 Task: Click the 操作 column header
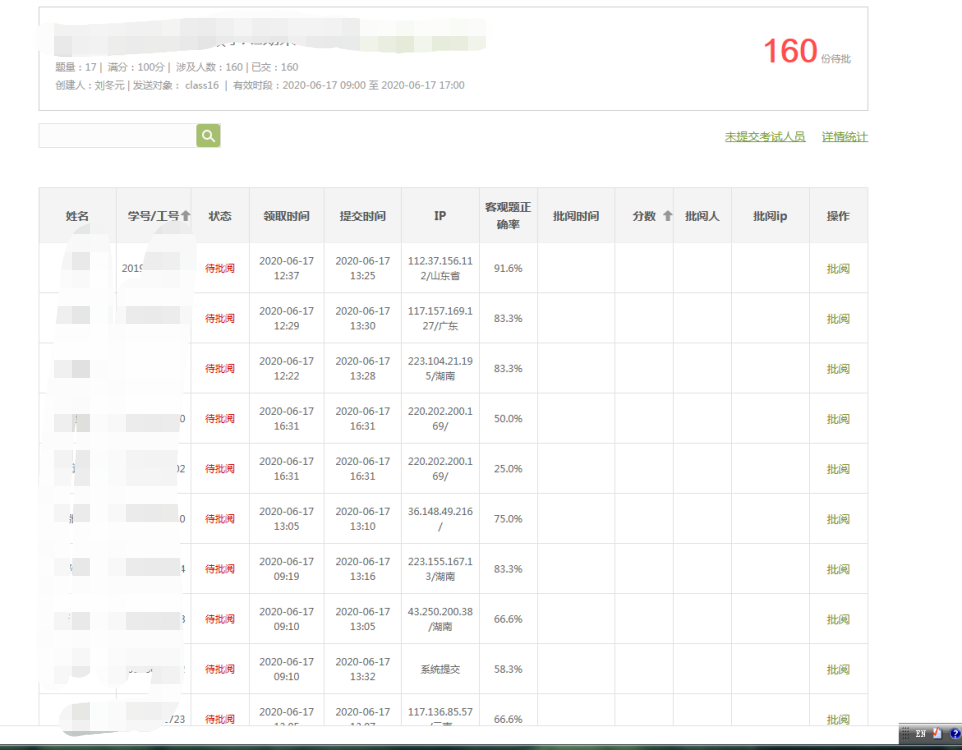pos(838,215)
